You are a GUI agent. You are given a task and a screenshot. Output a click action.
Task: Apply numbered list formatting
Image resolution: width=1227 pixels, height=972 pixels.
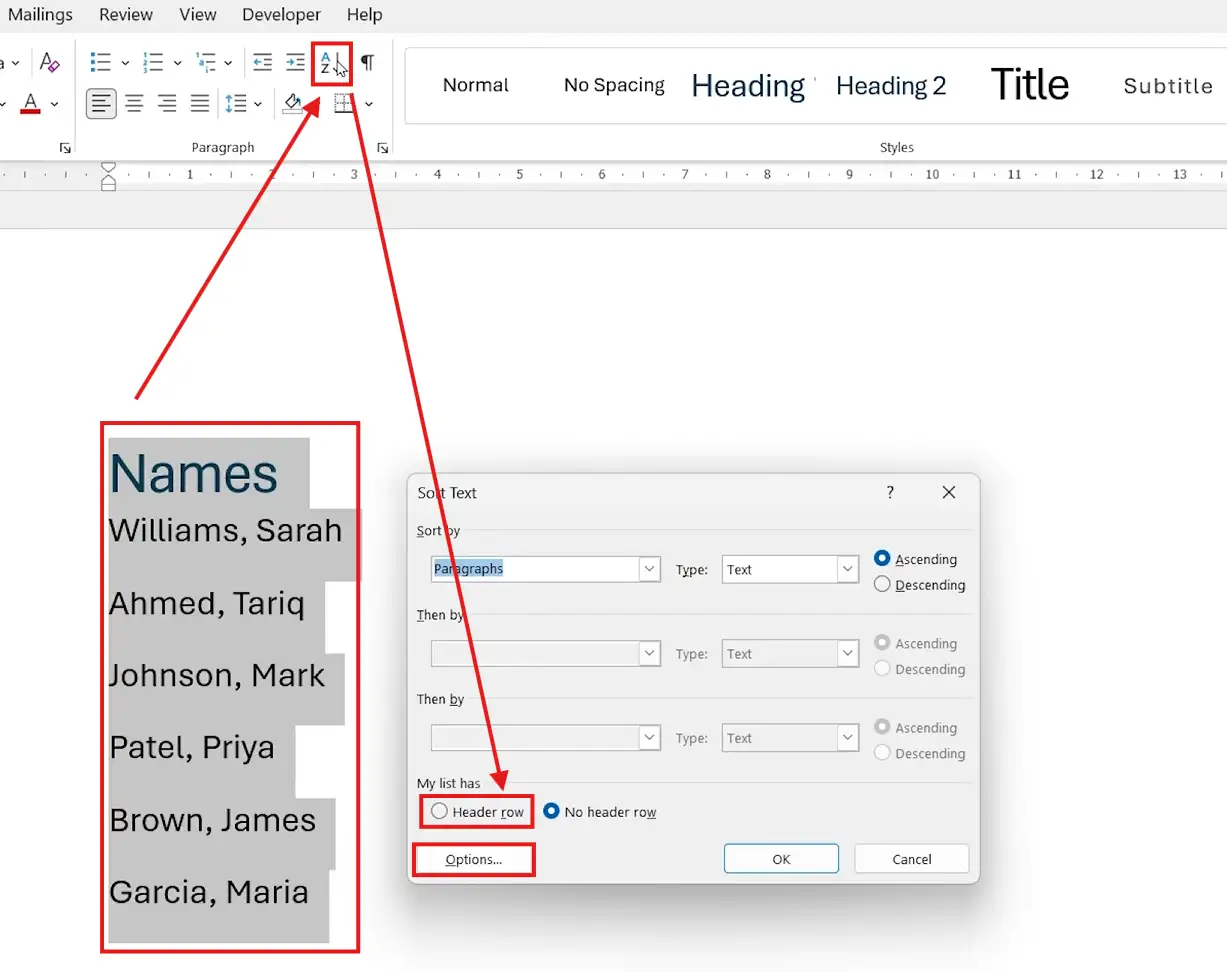point(153,62)
